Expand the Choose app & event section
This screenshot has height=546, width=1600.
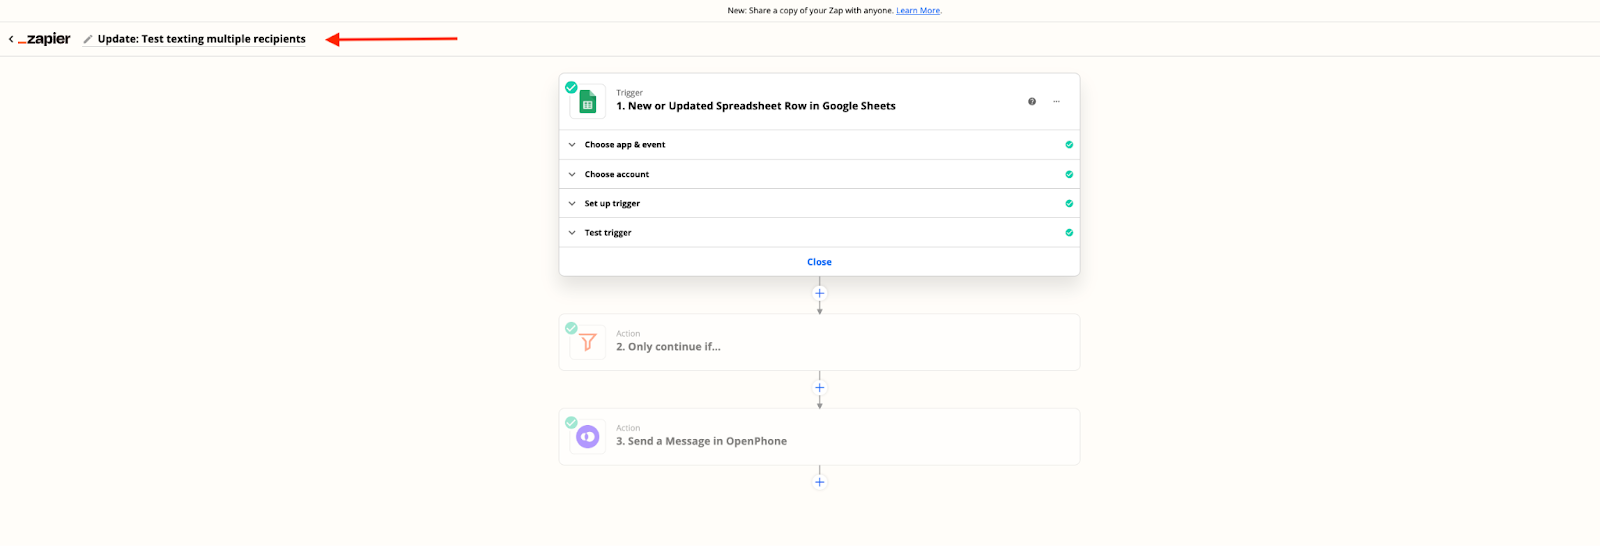[819, 145]
